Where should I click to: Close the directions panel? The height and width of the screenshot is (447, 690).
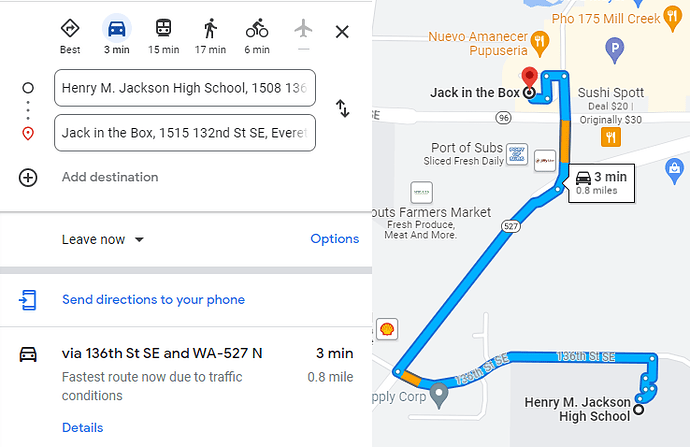click(342, 32)
